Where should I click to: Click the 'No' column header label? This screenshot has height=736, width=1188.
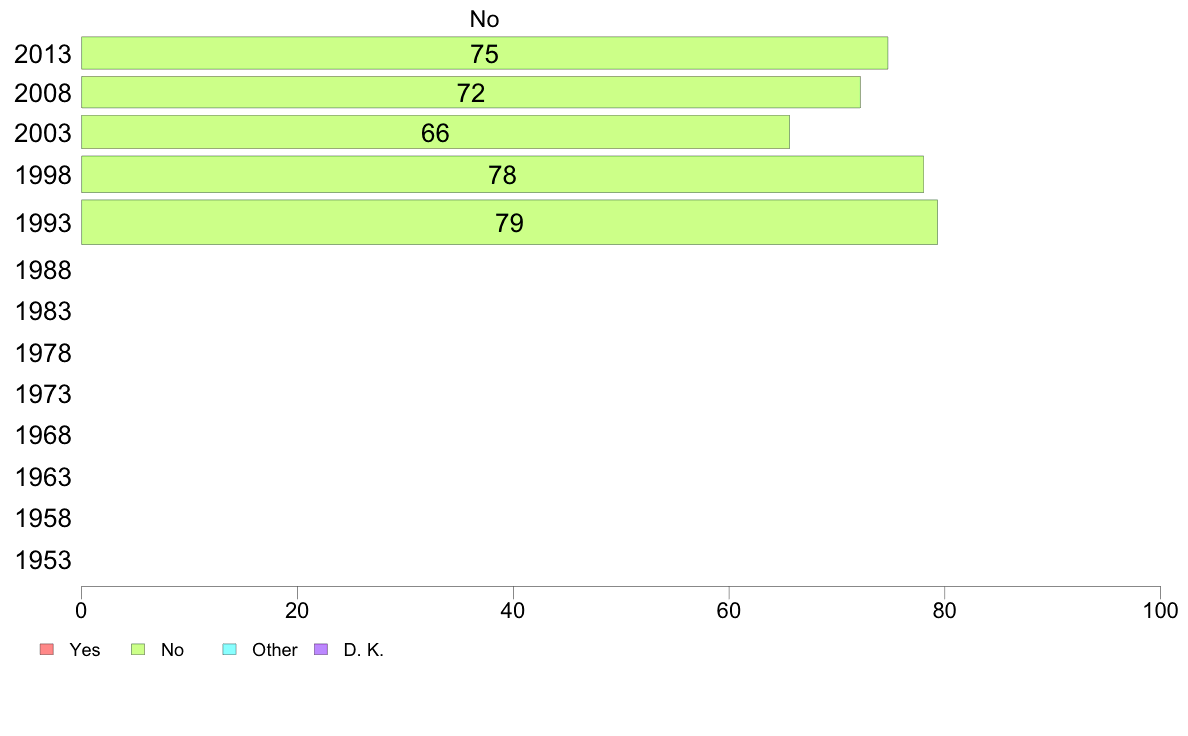point(484,19)
